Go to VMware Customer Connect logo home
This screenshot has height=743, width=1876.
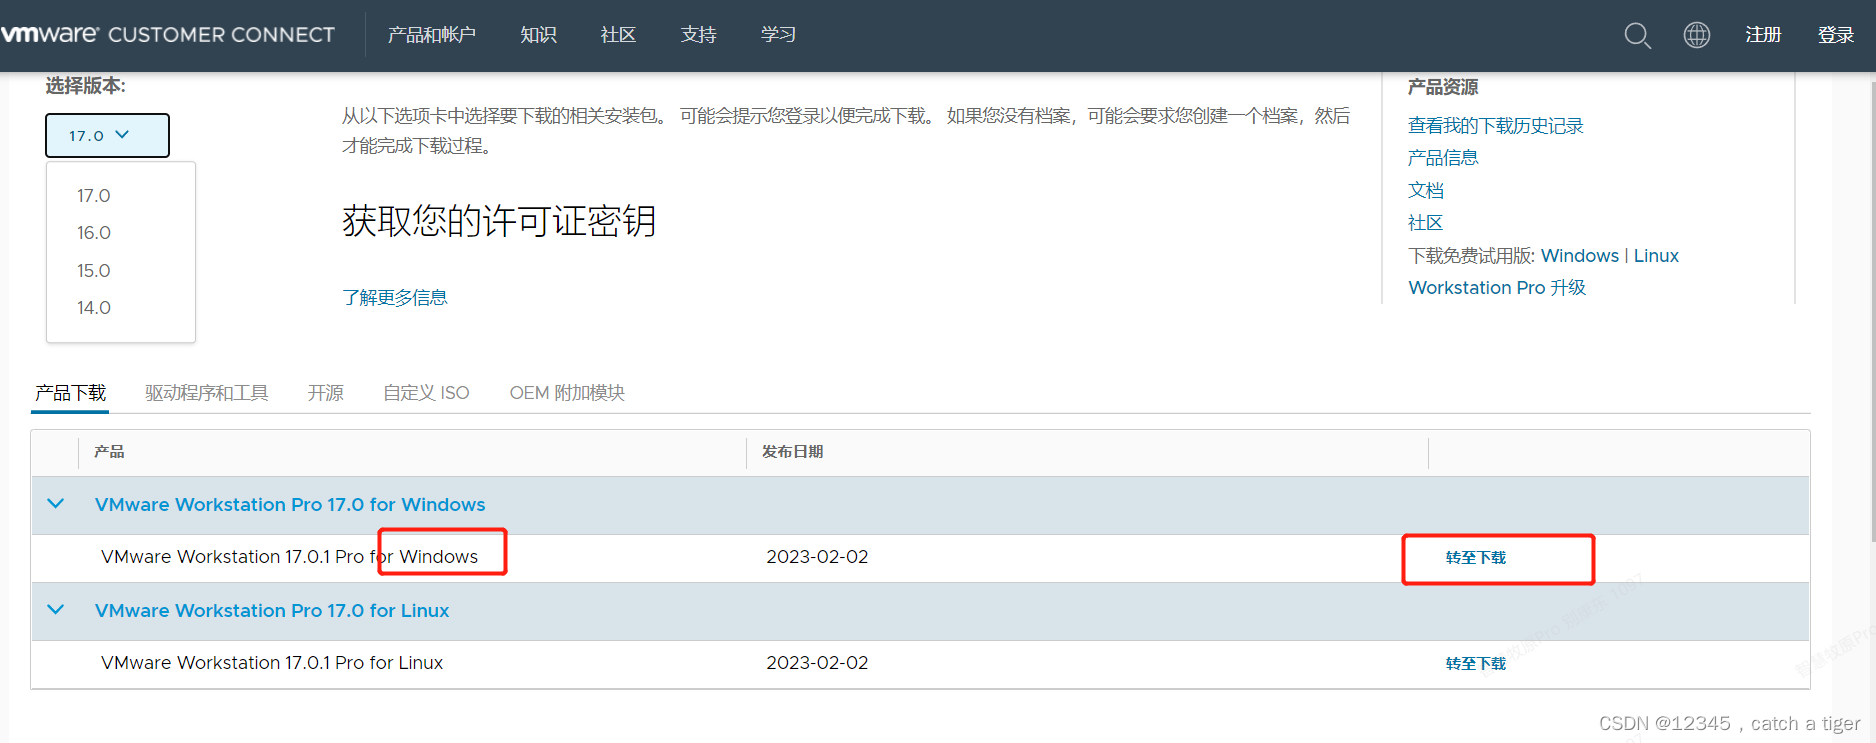pos(168,35)
